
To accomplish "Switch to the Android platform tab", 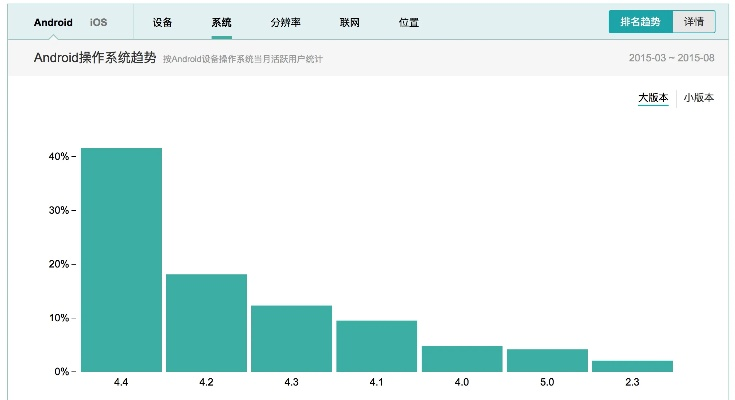I will (x=53, y=22).
